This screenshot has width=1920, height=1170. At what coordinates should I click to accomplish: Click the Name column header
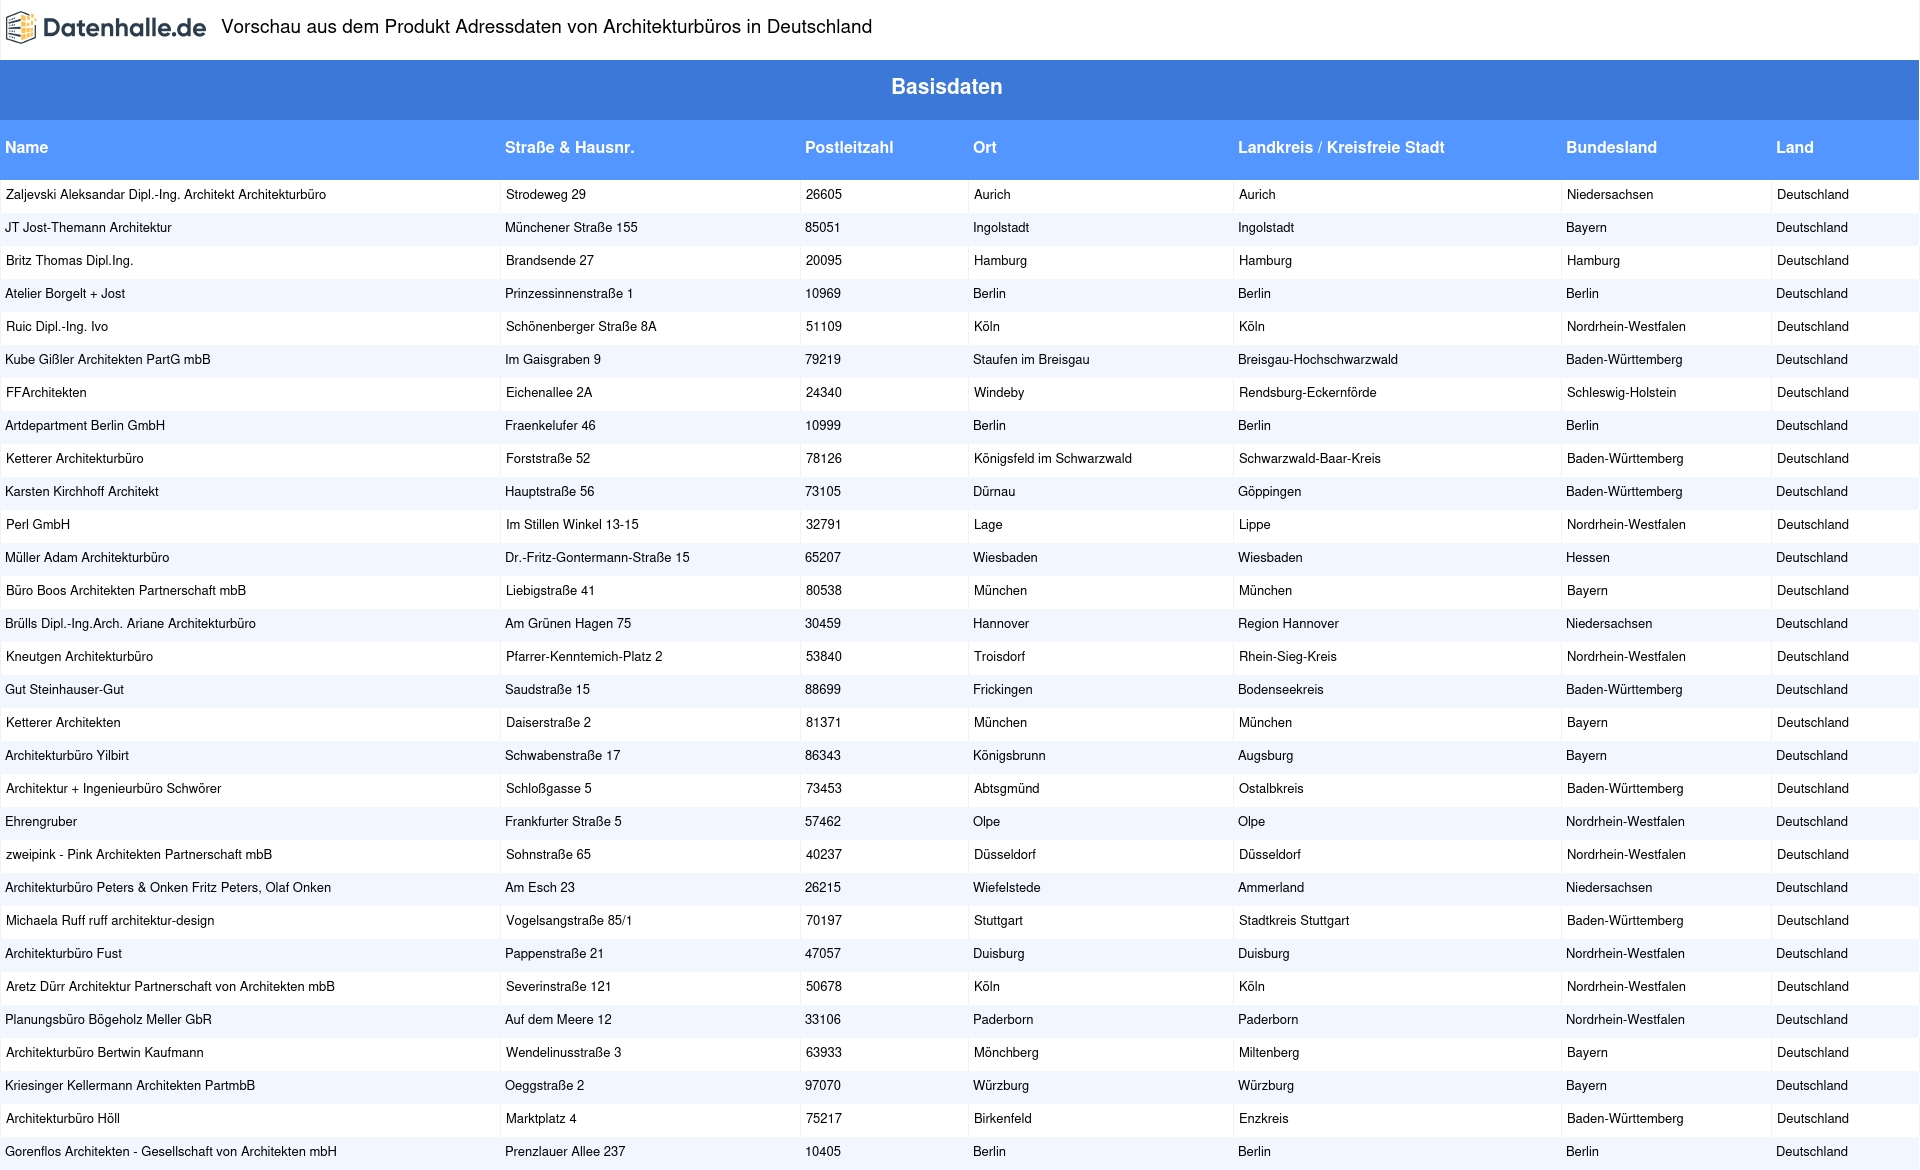pyautogui.click(x=27, y=147)
